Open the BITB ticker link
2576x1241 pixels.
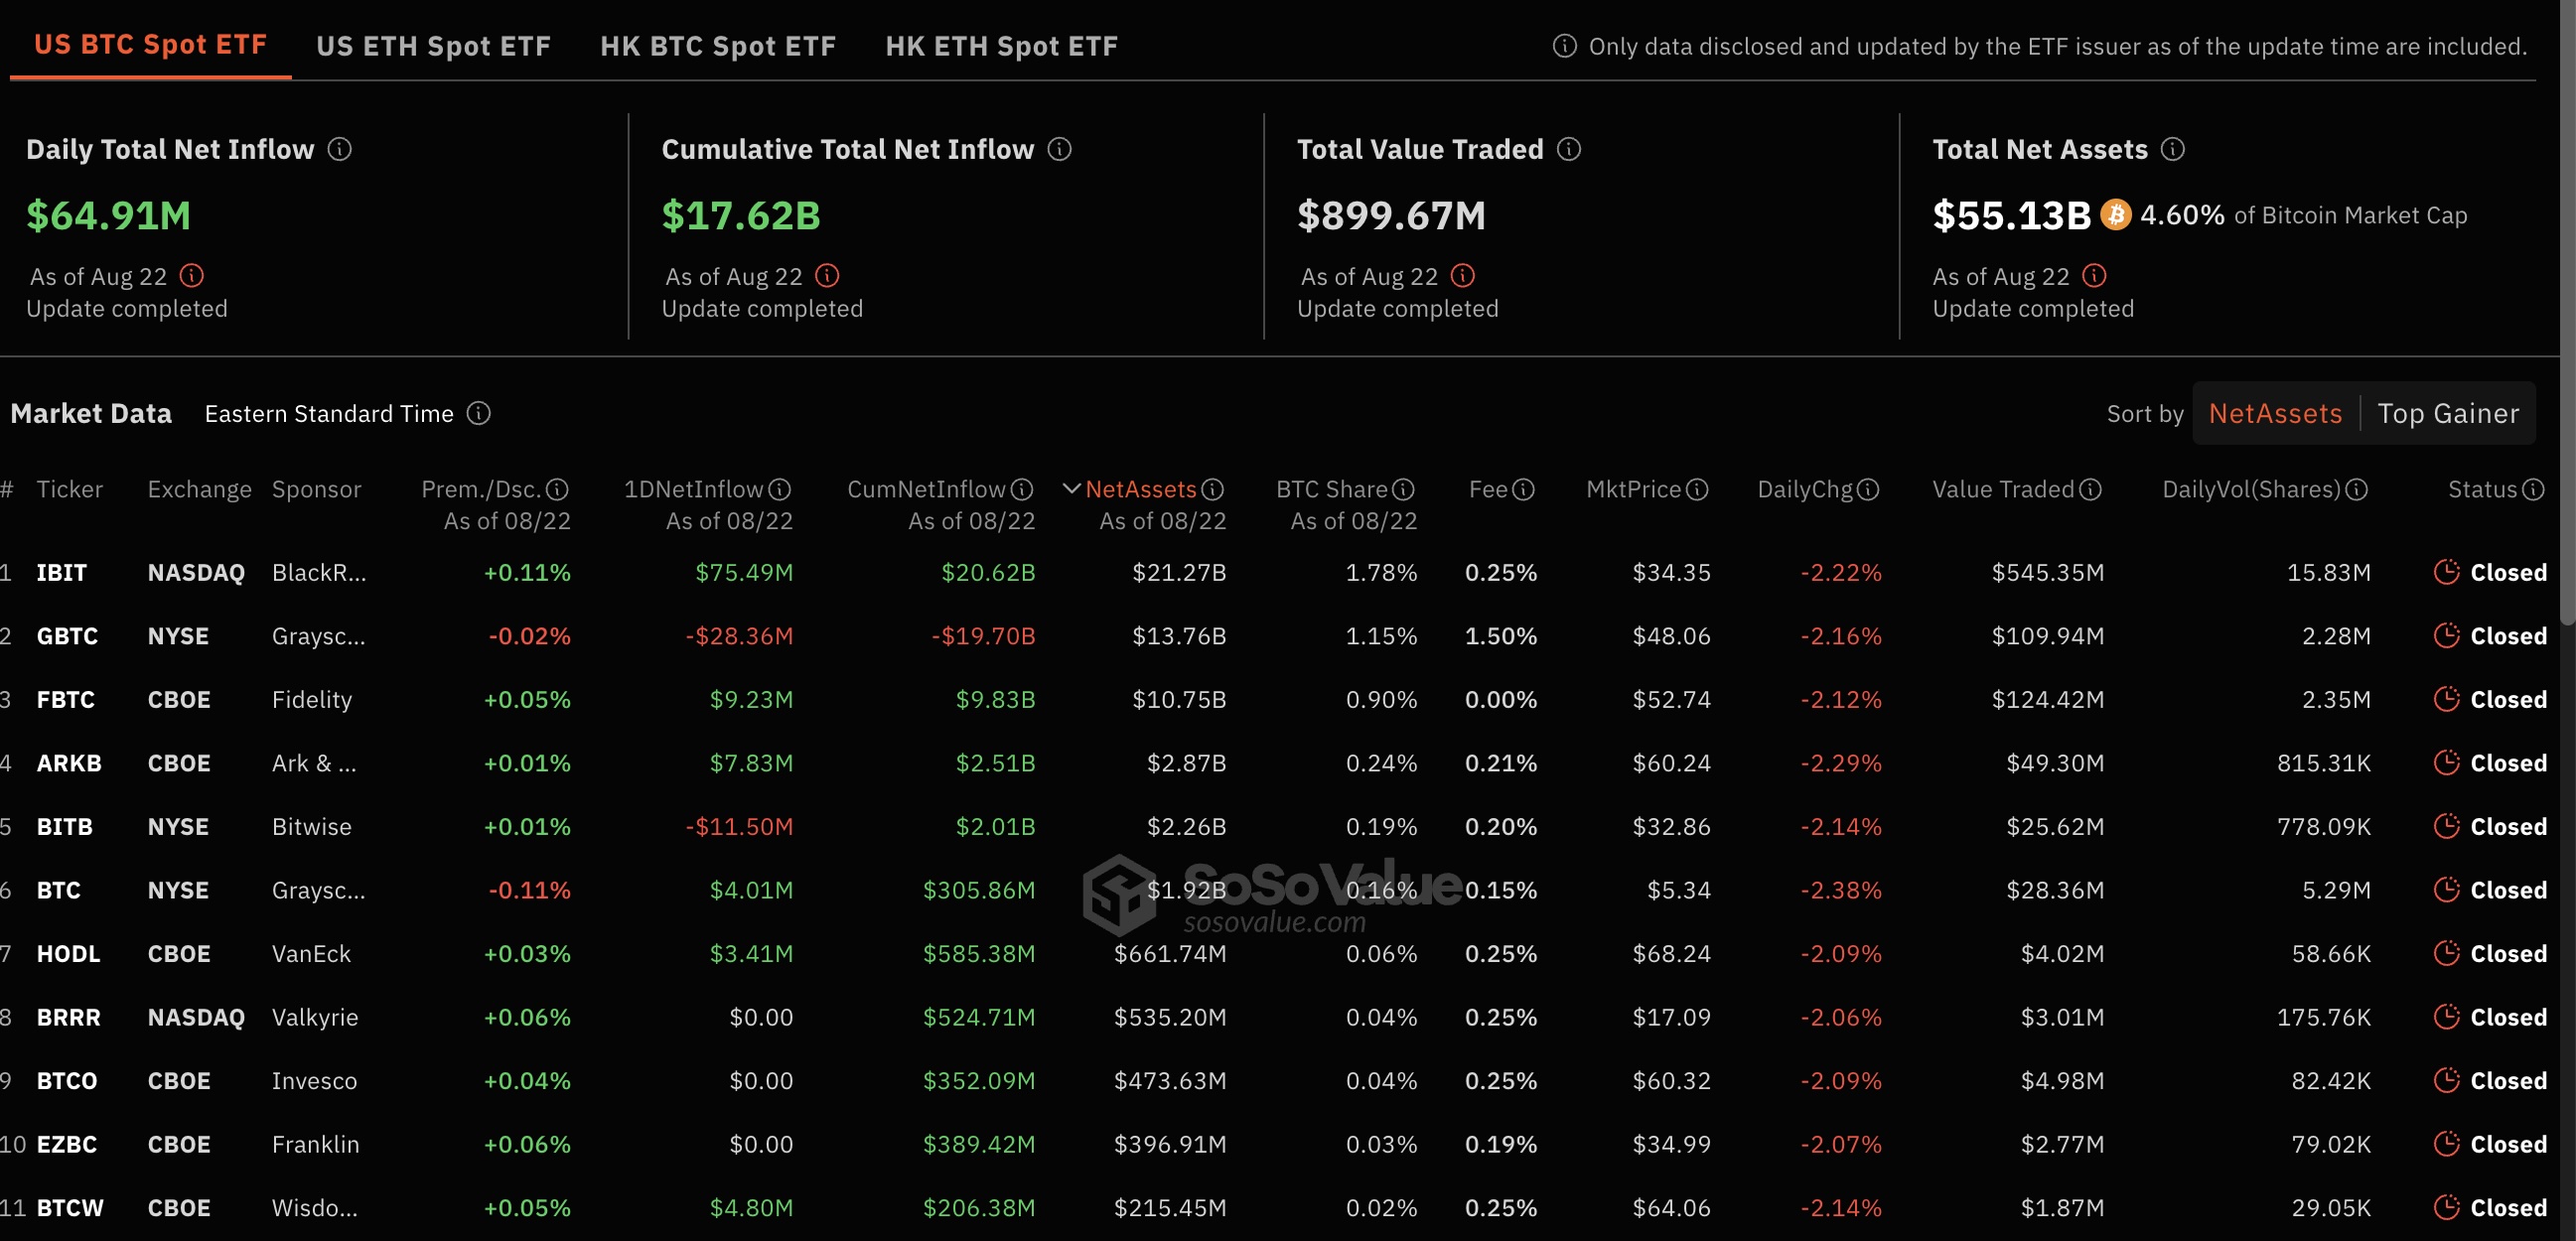click(x=65, y=826)
